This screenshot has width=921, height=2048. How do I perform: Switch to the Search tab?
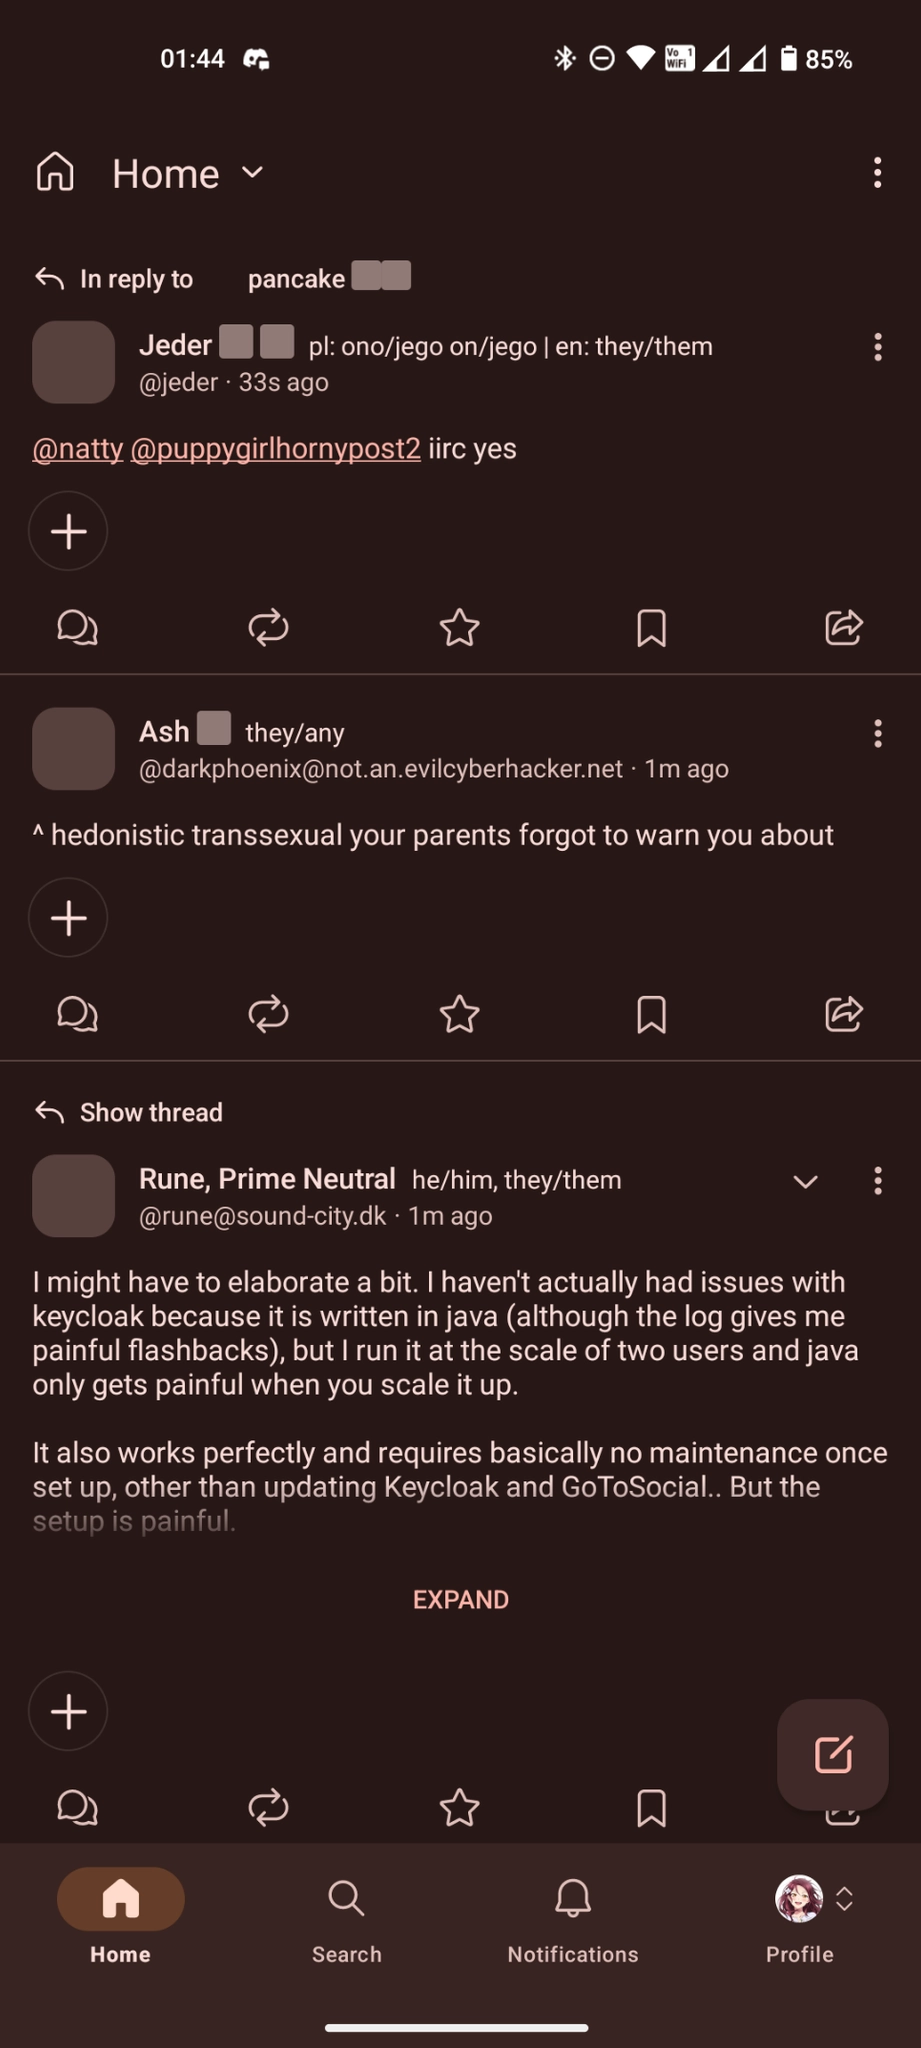346,1913
